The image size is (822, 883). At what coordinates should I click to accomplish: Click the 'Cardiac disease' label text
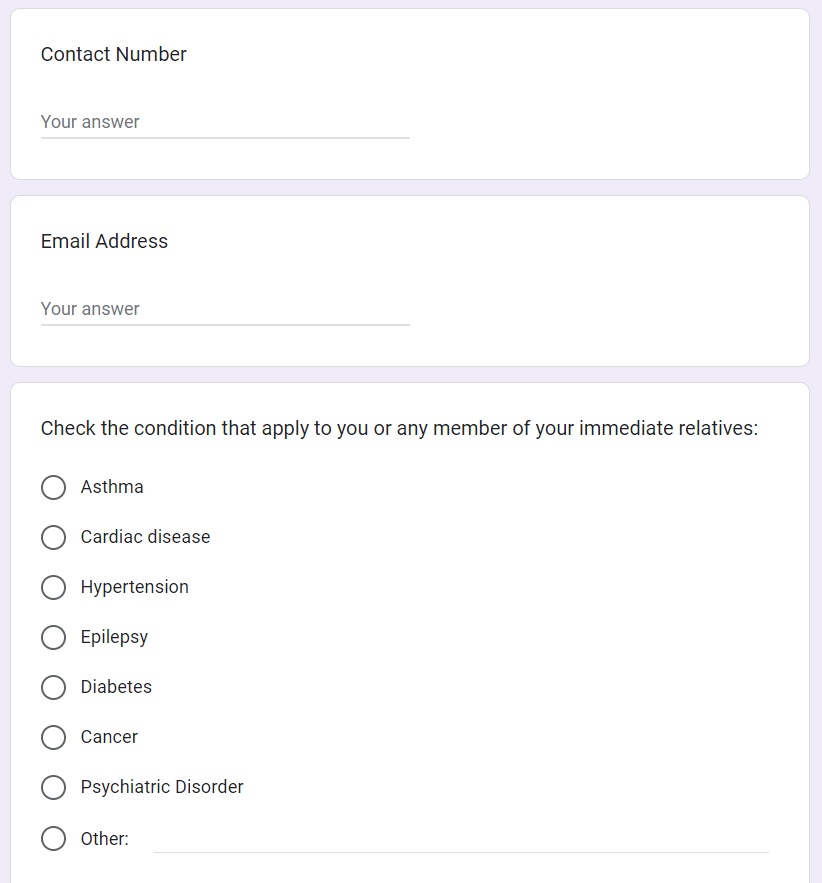[x=145, y=537]
